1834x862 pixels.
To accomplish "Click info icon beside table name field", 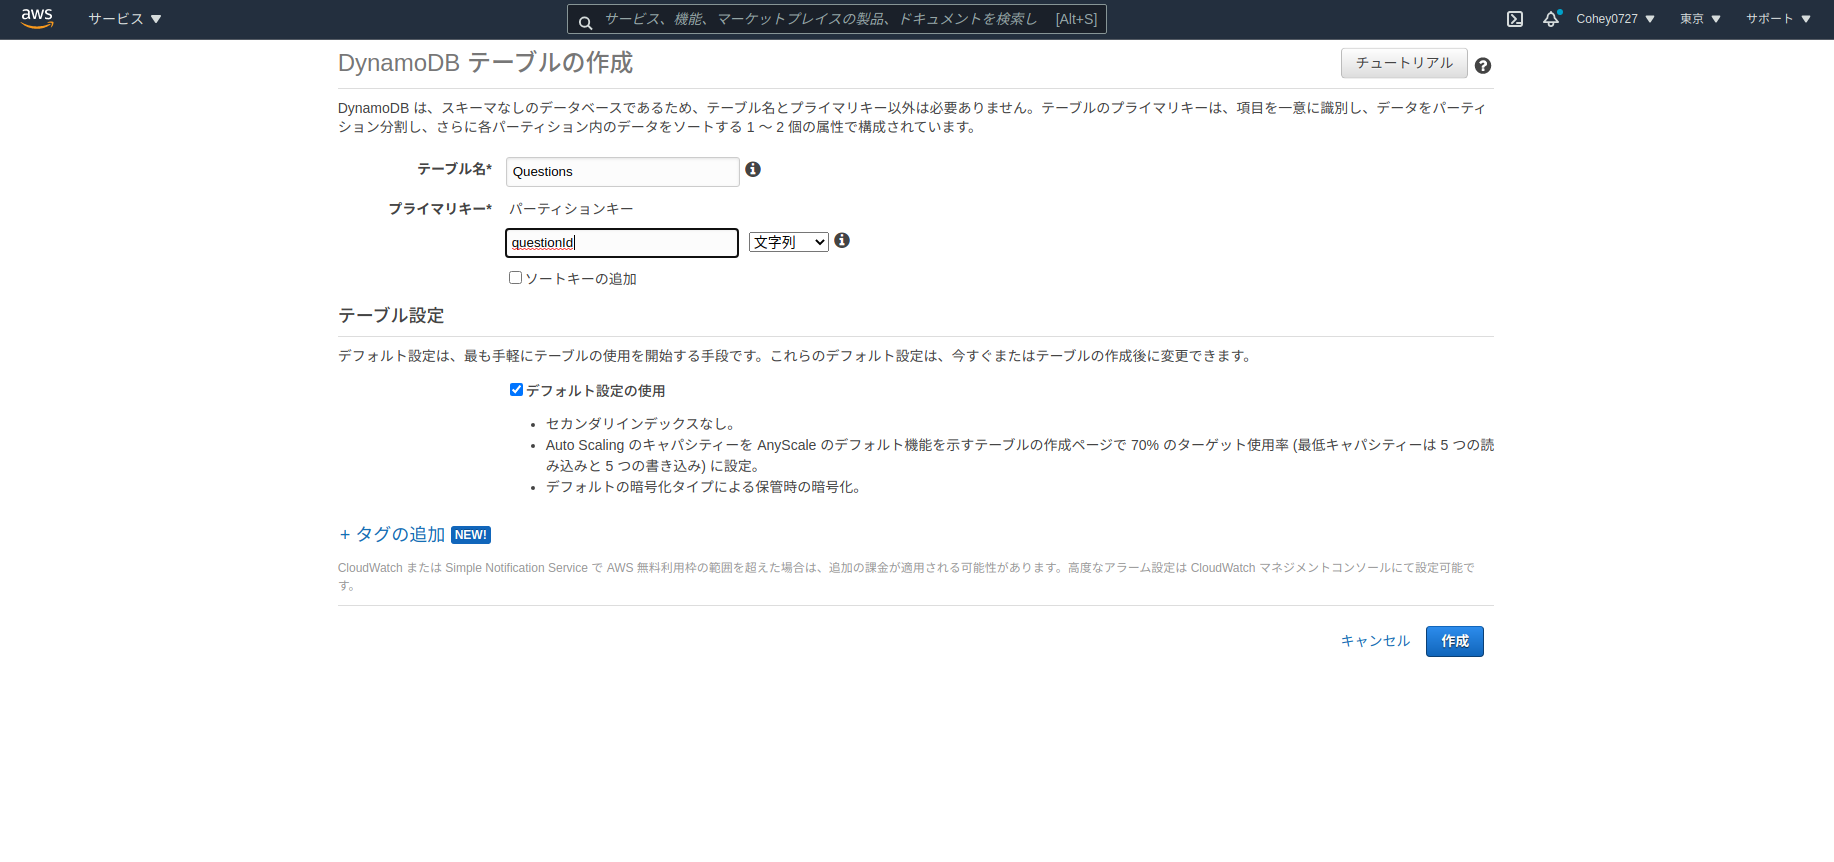I will pyautogui.click(x=753, y=170).
